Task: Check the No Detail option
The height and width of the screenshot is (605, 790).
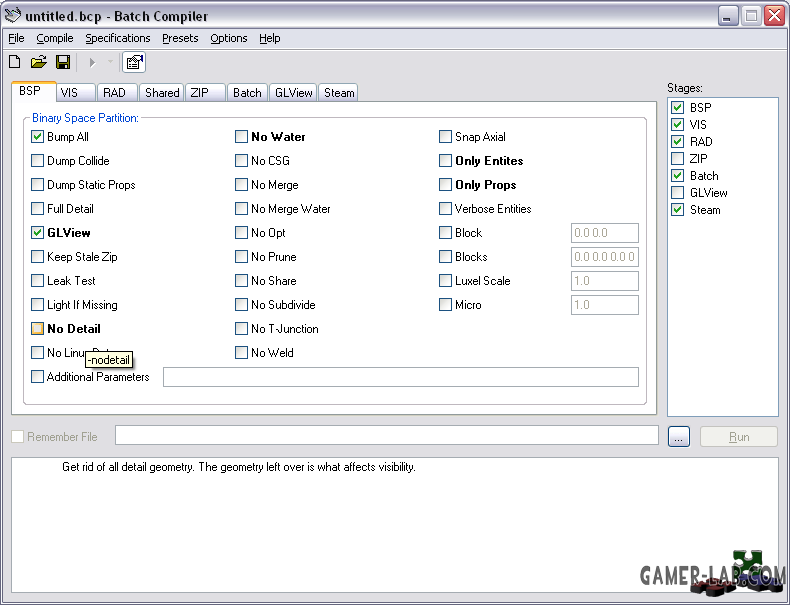Action: pyautogui.click(x=37, y=329)
